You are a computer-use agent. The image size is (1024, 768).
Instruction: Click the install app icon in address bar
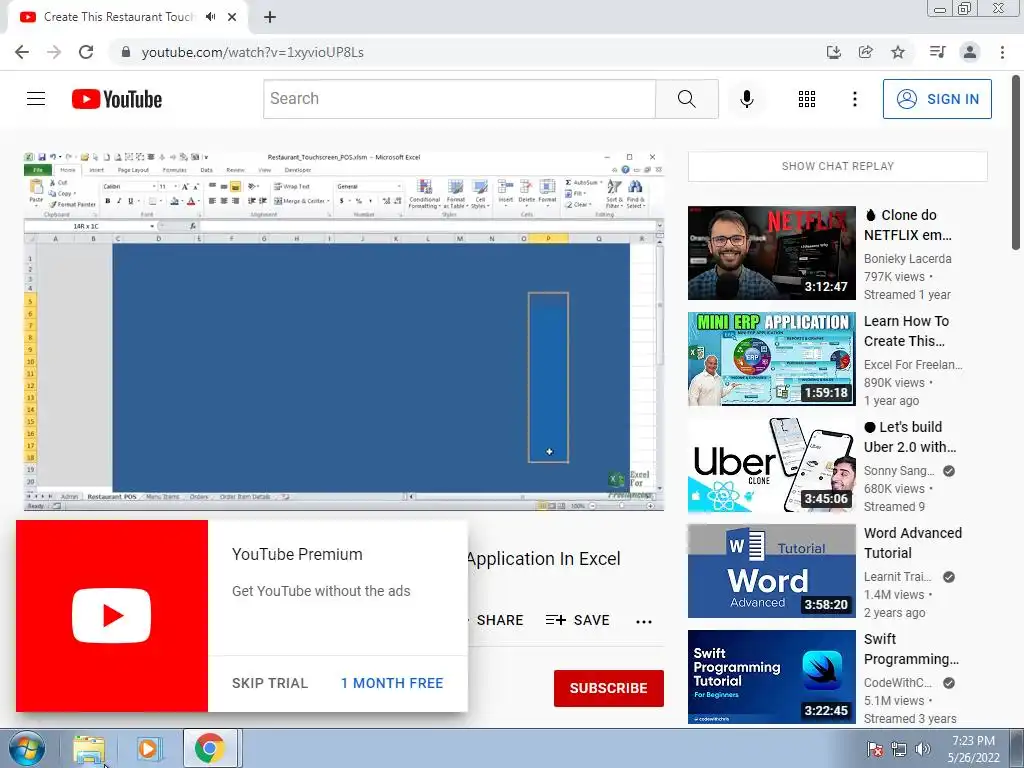pos(833,52)
